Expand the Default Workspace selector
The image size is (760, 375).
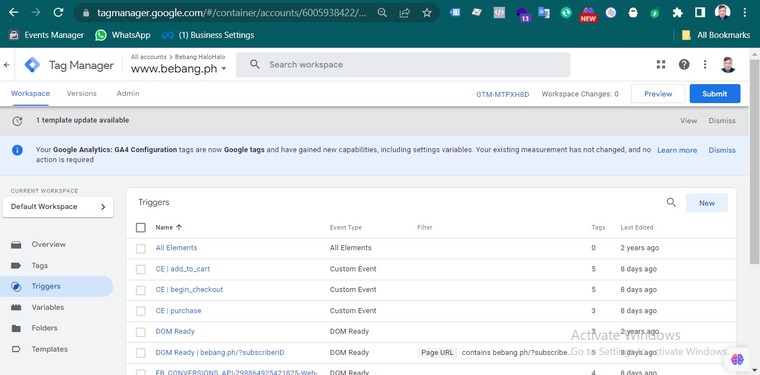58,207
